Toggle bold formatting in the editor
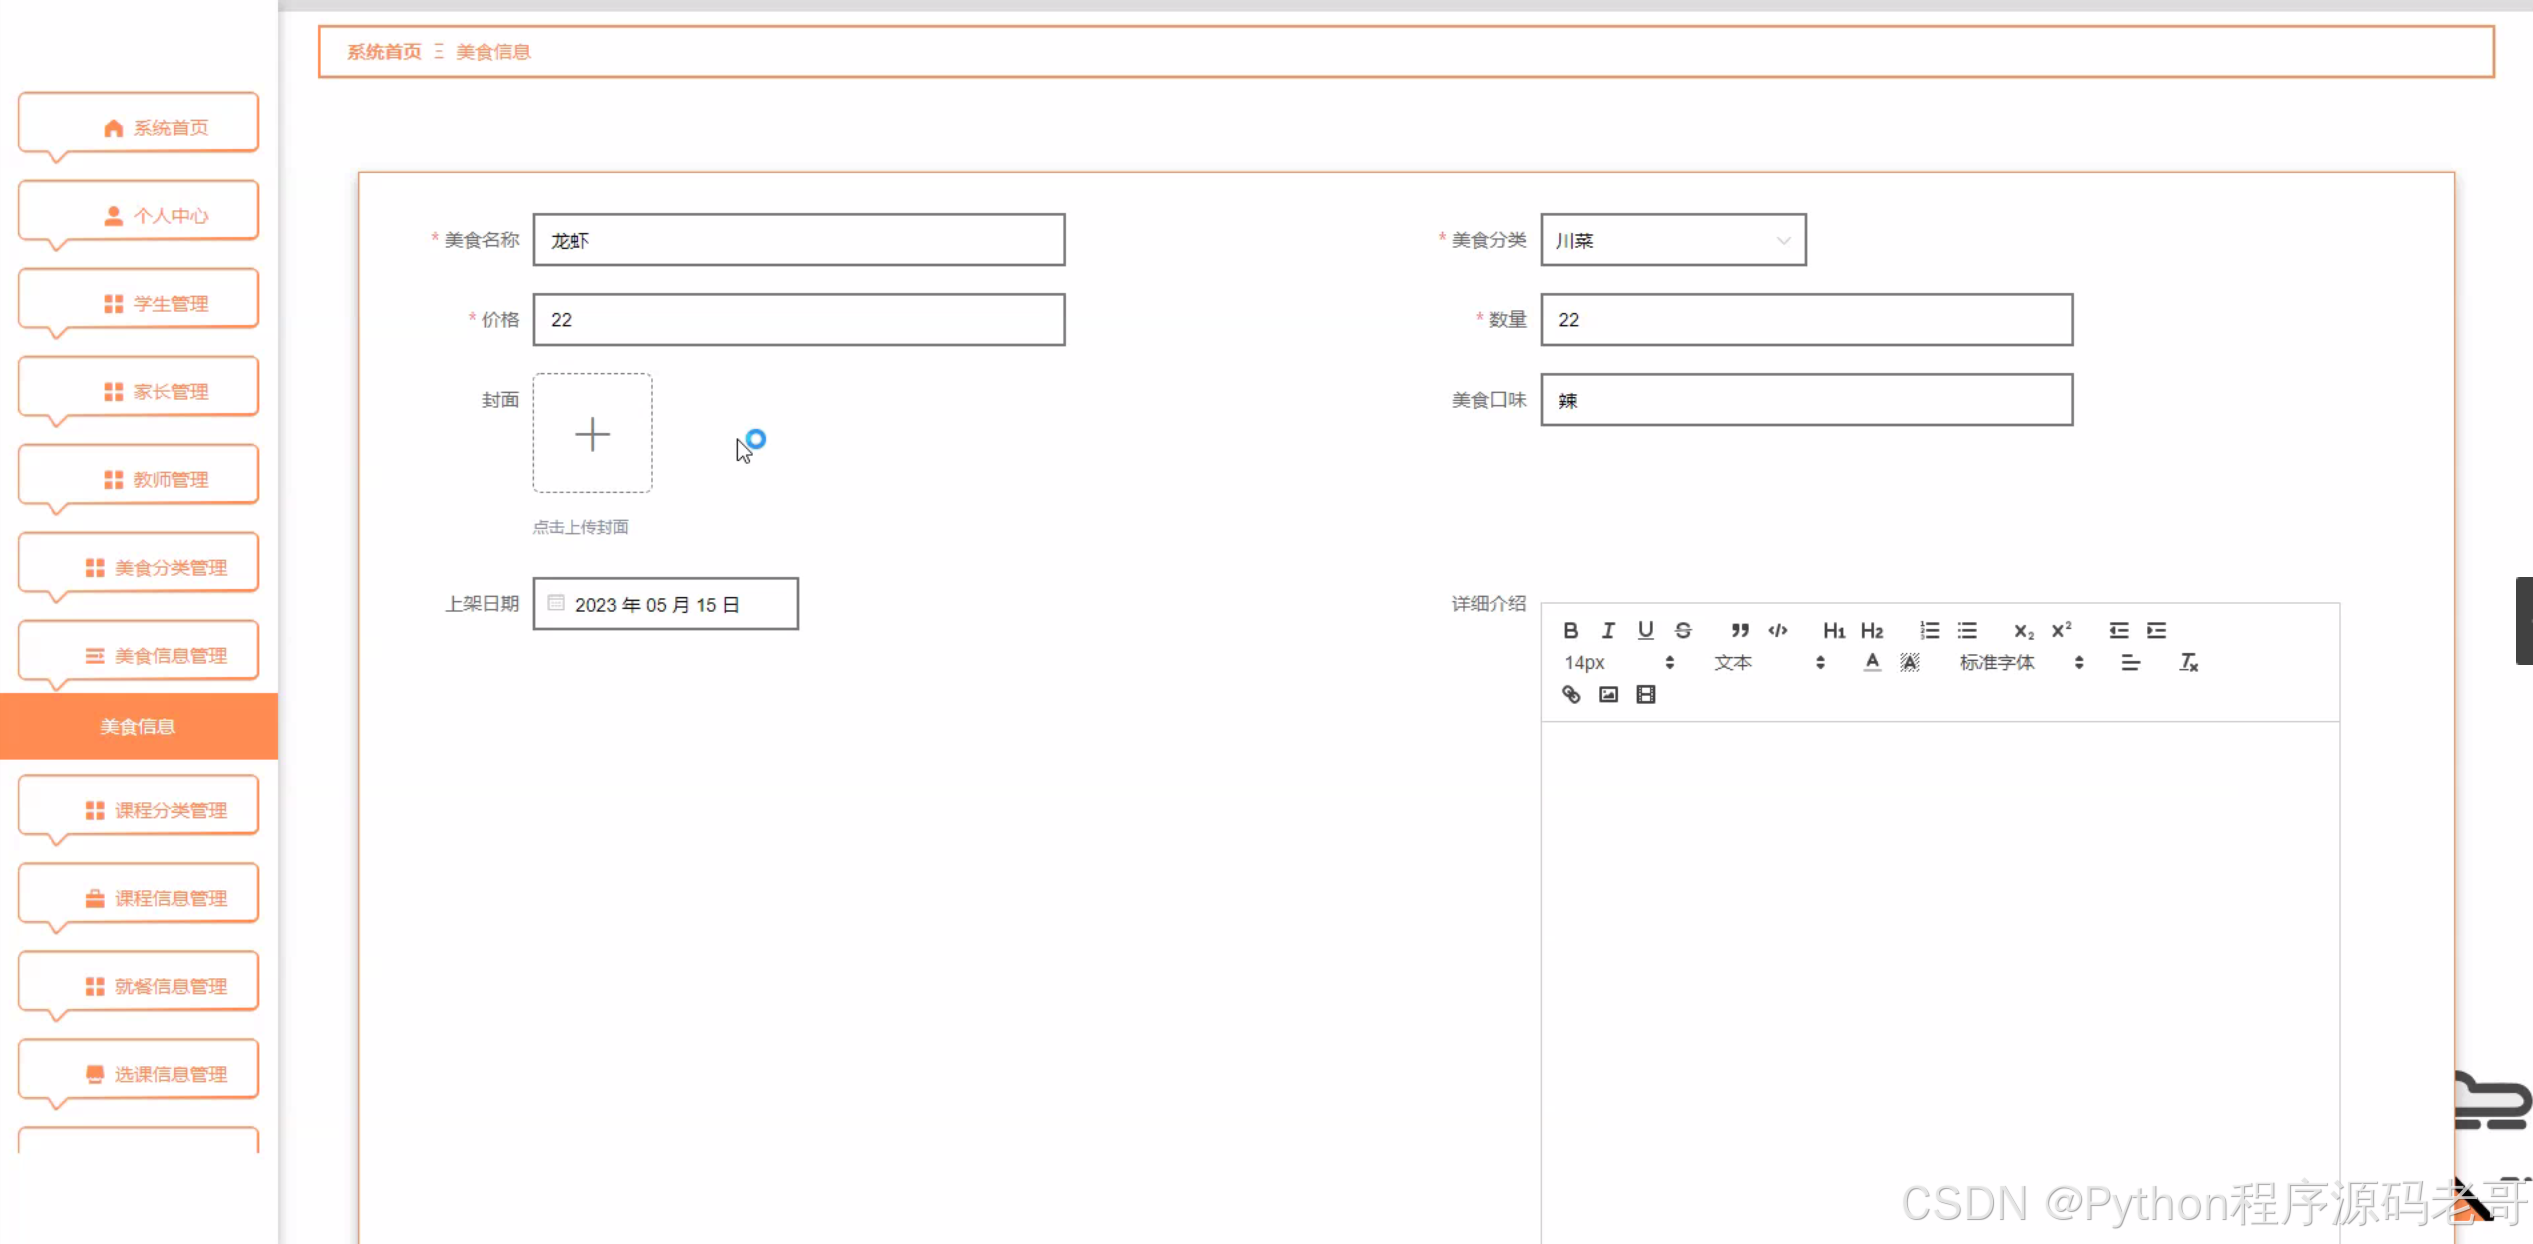The height and width of the screenshot is (1244, 2533). pyautogui.click(x=1570, y=630)
